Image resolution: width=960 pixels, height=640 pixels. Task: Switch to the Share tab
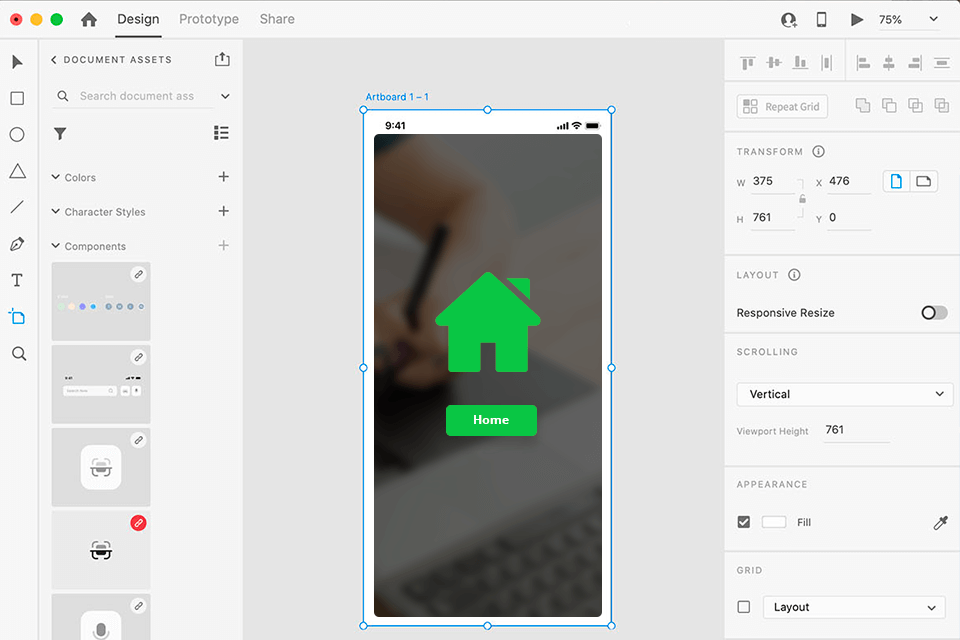point(277,19)
